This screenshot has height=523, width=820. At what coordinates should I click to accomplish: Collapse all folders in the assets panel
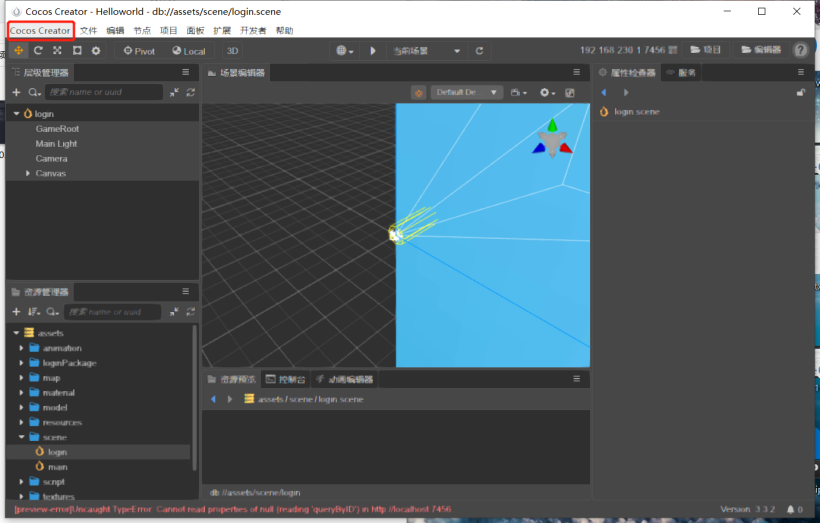[x=174, y=312]
